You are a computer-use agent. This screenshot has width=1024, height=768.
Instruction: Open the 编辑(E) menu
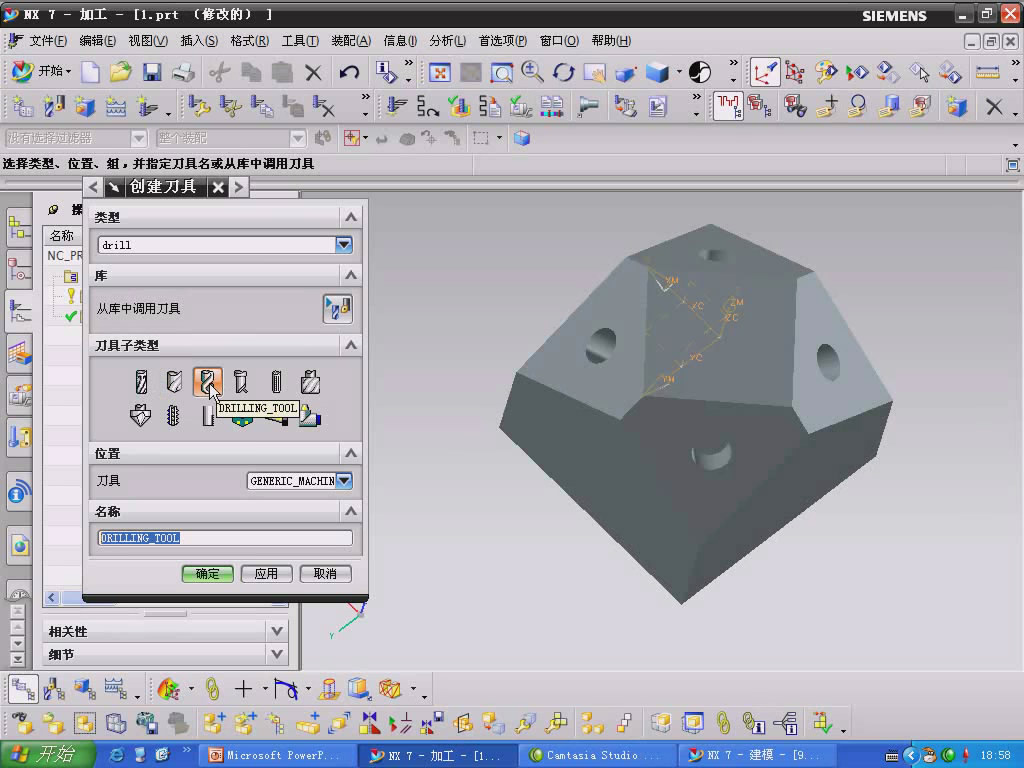pyautogui.click(x=97, y=40)
